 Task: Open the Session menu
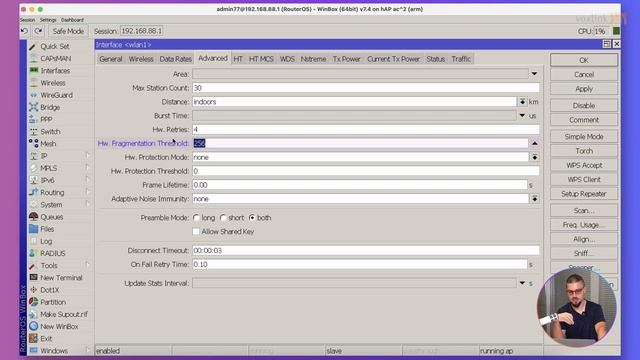click(x=27, y=20)
